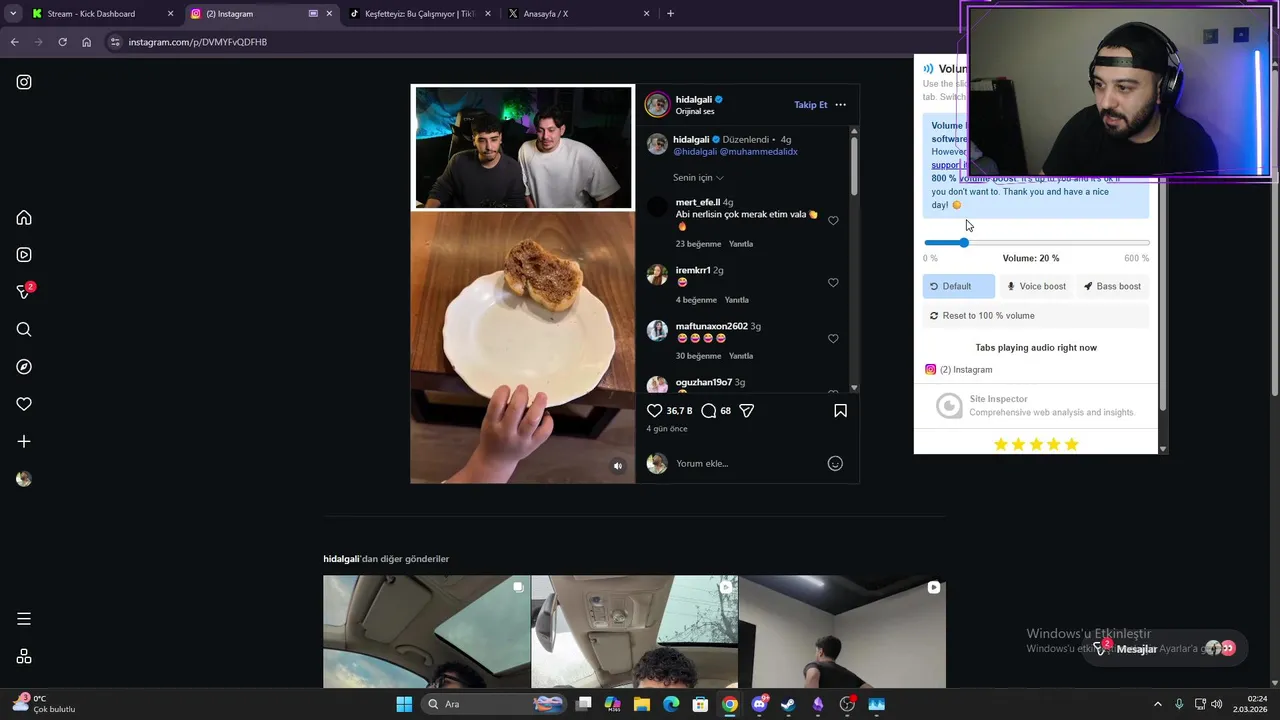Reply to mert_efe.ll's comment with Yanıtla
The width and height of the screenshot is (1280, 720).
741,244
